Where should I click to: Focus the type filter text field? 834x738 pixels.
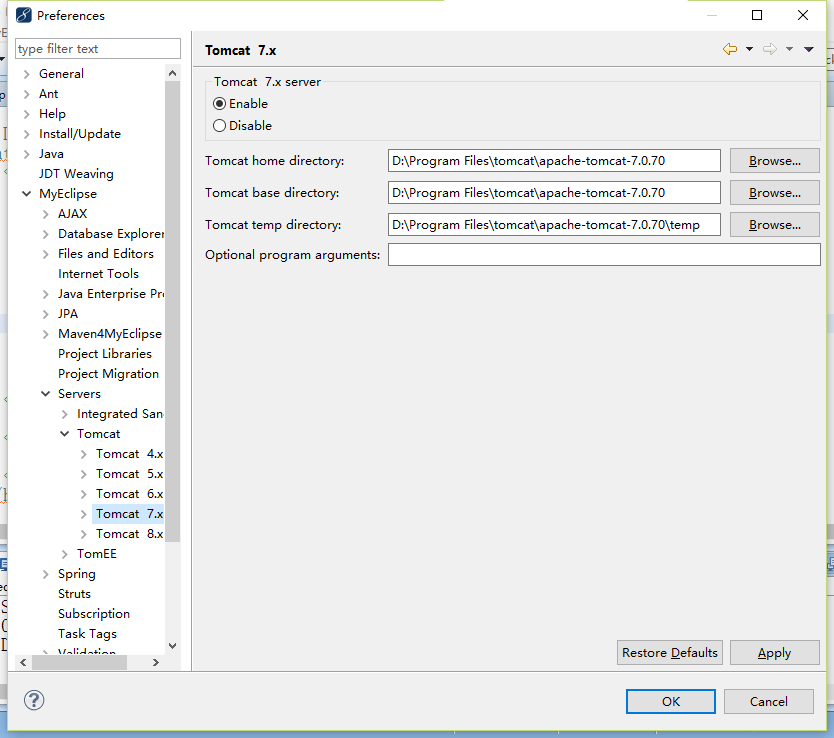click(x=98, y=48)
